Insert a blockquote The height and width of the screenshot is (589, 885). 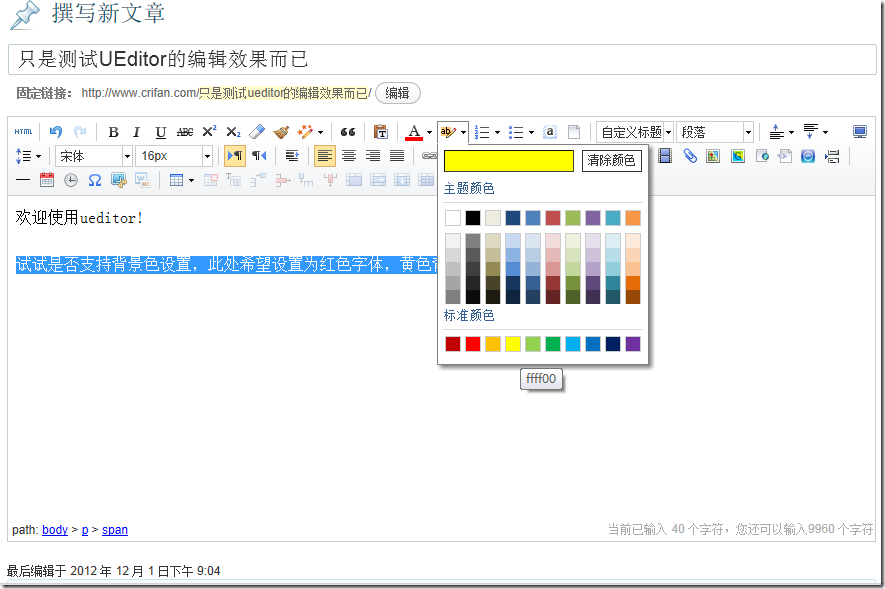[x=348, y=132]
